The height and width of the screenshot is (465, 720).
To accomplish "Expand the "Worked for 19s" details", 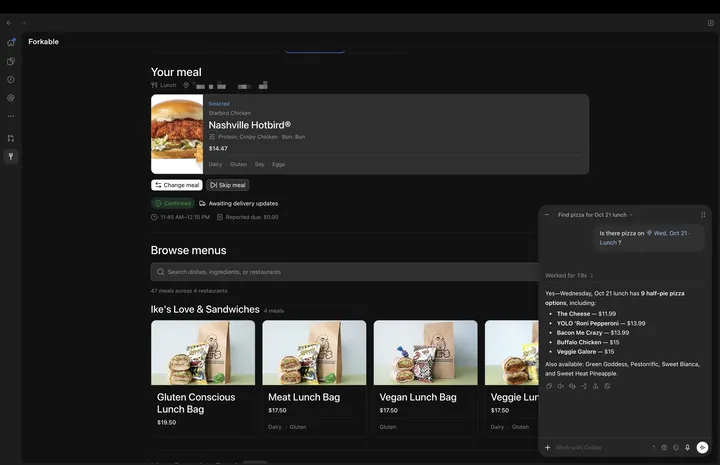I will coord(569,275).
